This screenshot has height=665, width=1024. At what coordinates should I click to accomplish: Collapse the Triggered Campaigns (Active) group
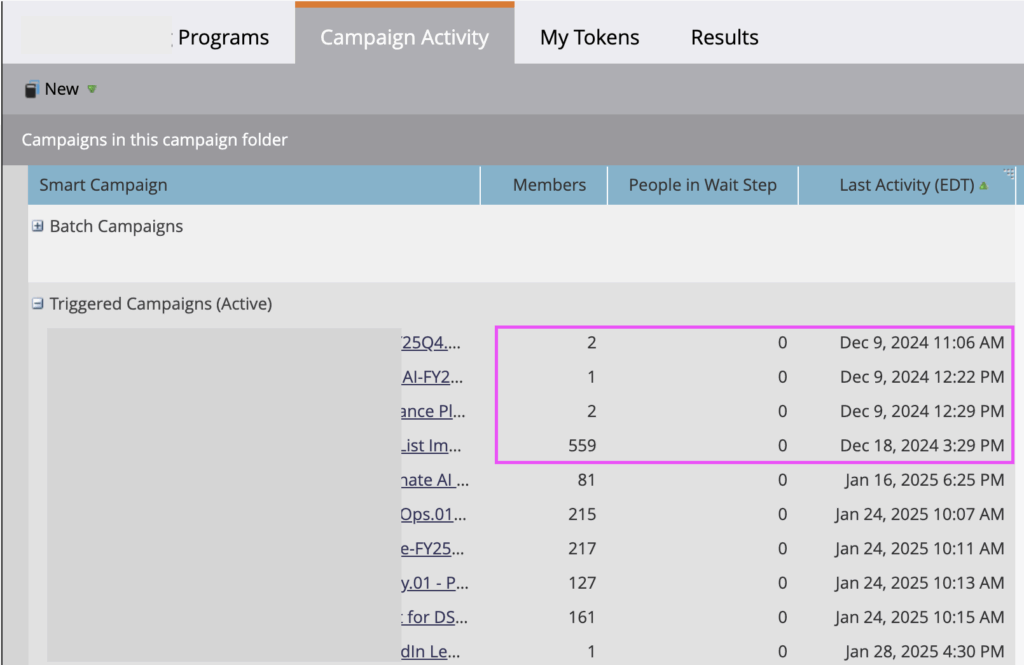tap(38, 304)
